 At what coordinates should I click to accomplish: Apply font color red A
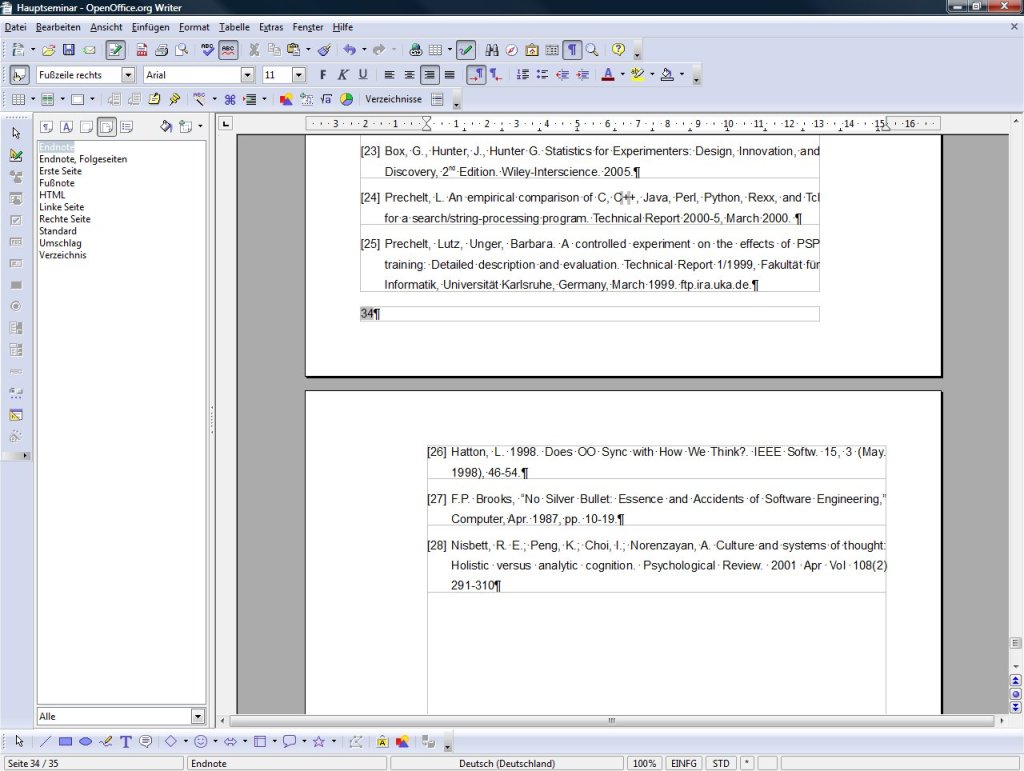pos(608,74)
